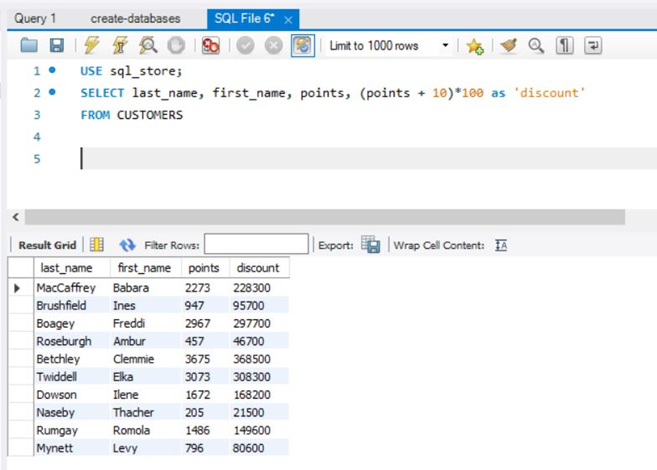Toggle invisible characters with the pilcrow icon

pyautogui.click(x=564, y=45)
